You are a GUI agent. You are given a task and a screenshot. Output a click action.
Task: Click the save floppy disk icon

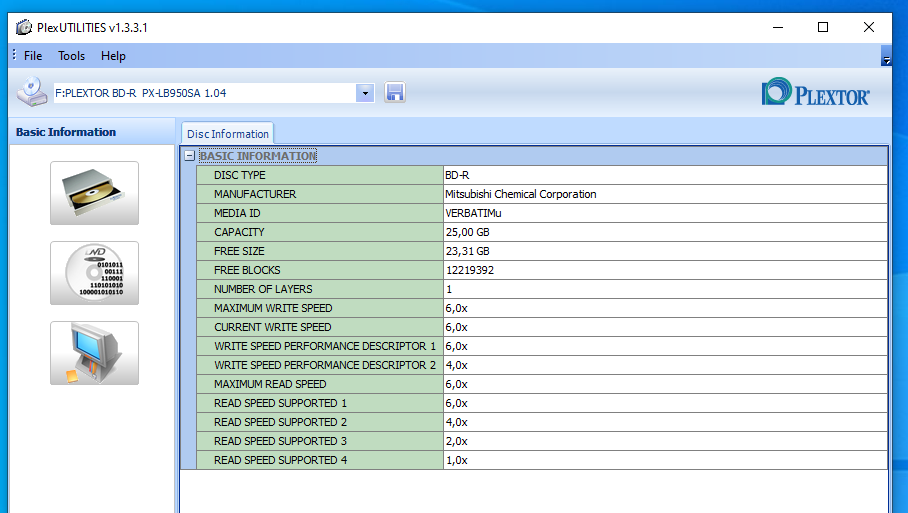395,93
